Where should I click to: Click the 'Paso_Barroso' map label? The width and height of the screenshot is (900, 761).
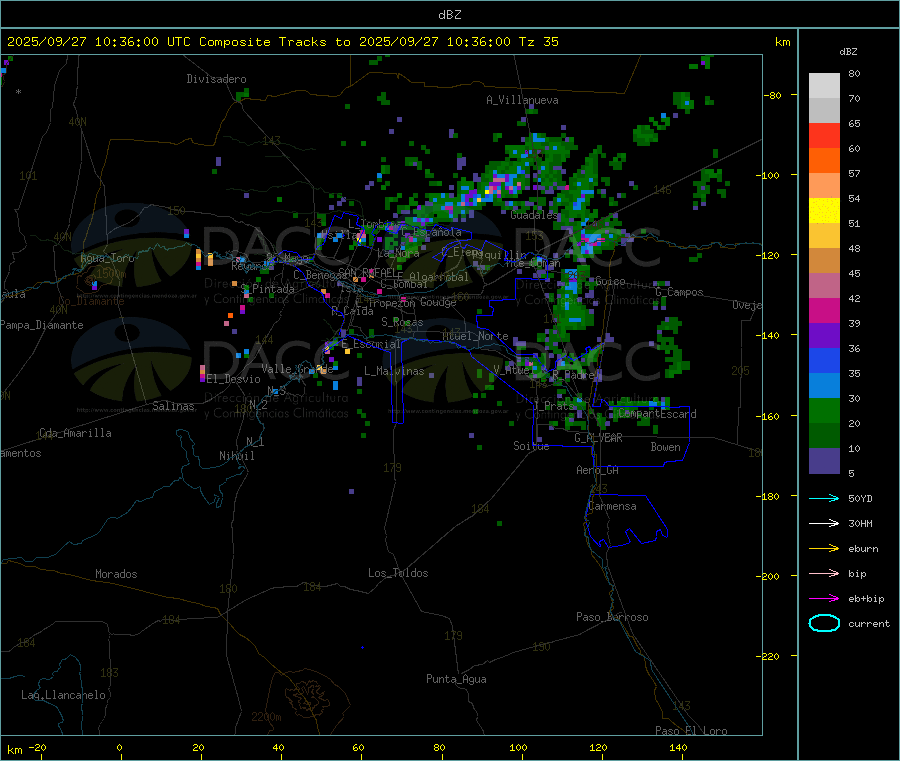click(612, 617)
